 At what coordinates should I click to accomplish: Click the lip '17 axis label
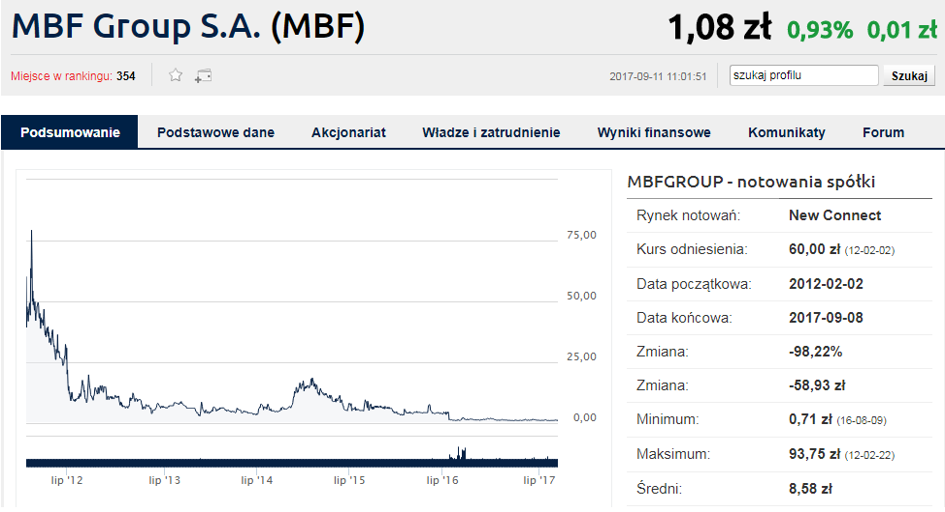[539, 480]
